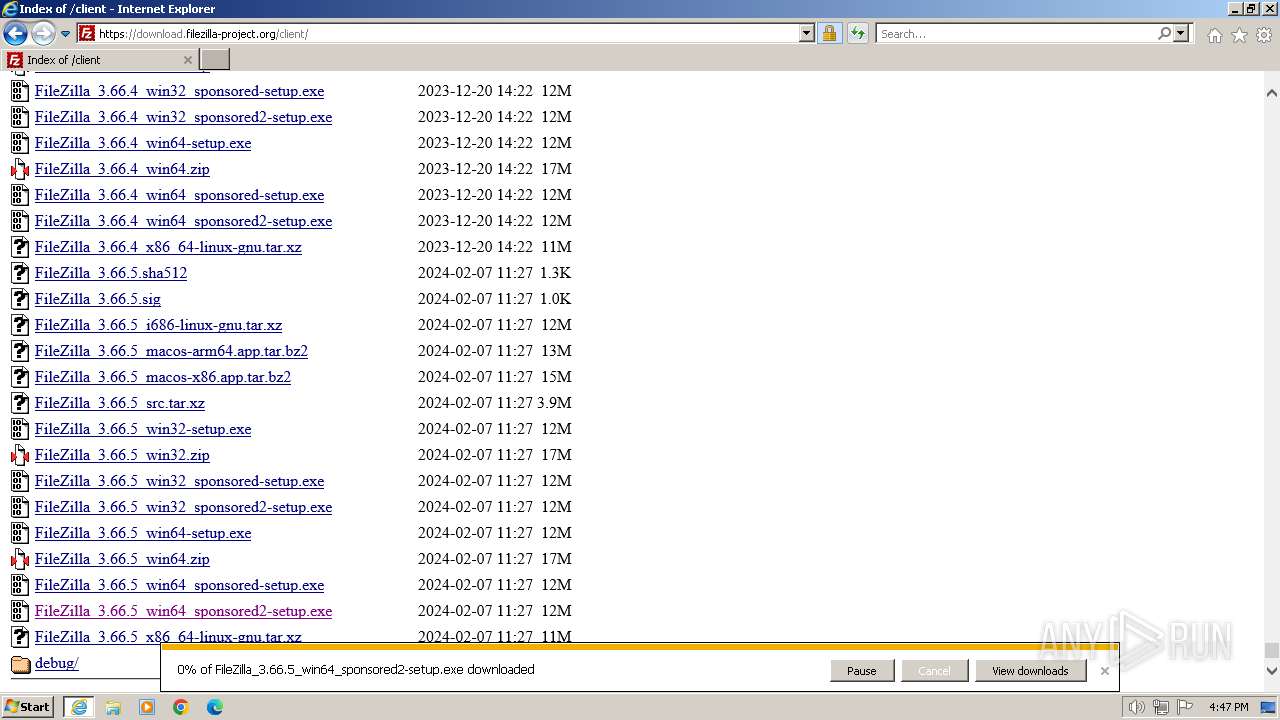Close the Index of /client tab
Screen dimensions: 1280x720
coord(188,60)
